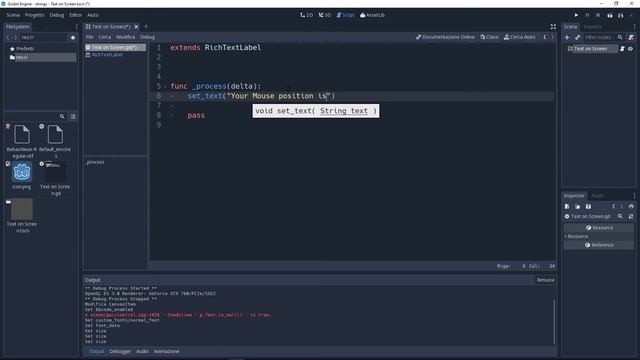Viewport: 640px width, 360px height.
Task: Open the script attached to Text on Screen node
Action: pyautogui.click(x=622, y=49)
